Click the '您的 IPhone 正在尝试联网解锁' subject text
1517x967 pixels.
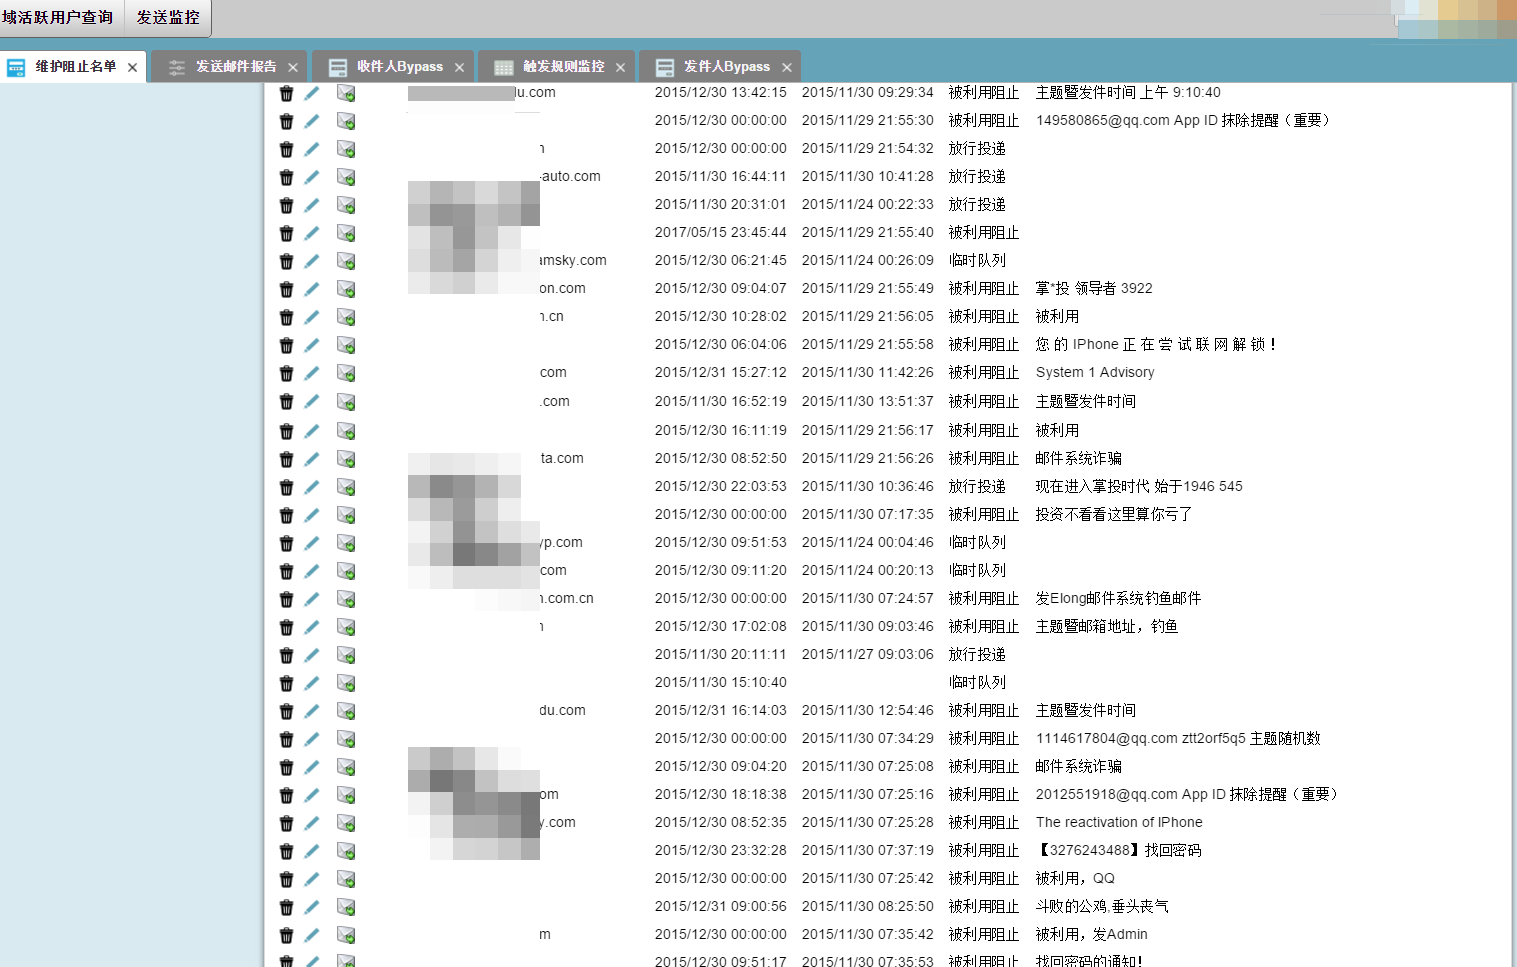1155,345
